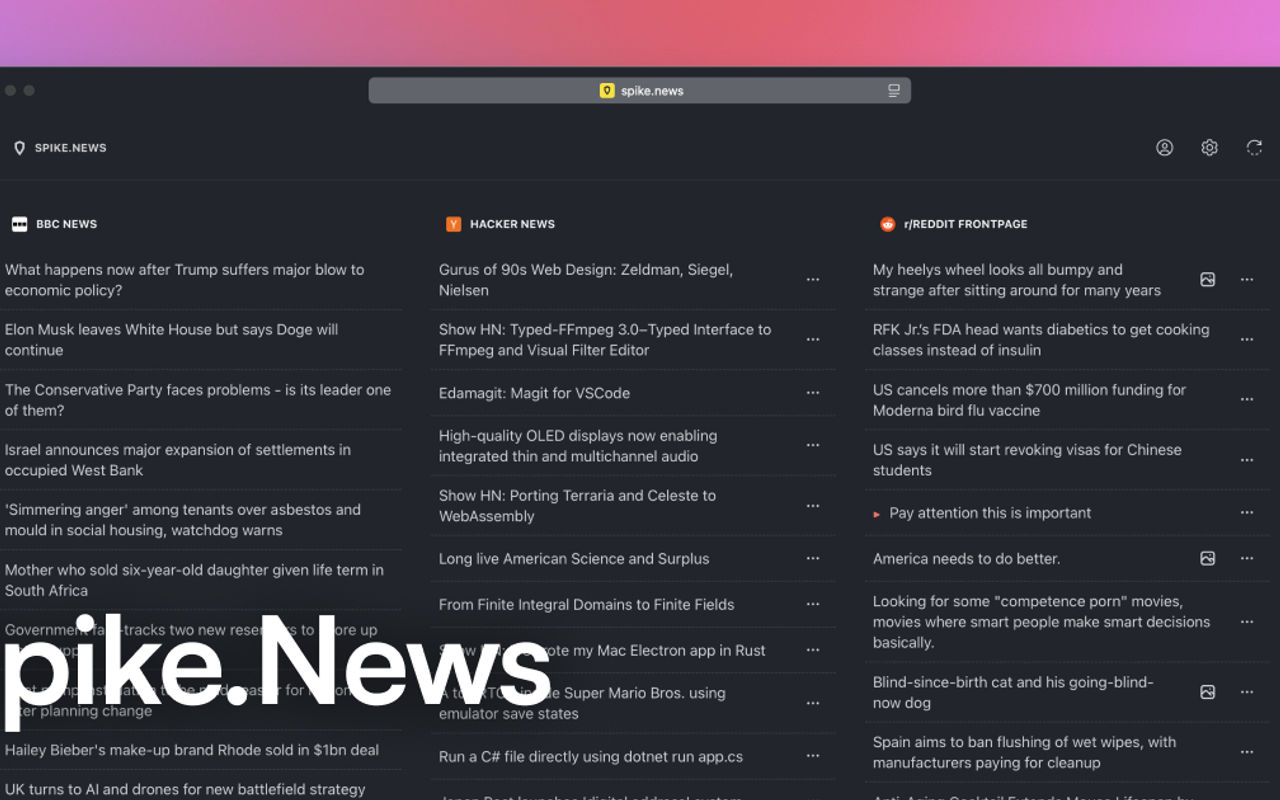Viewport: 1280px width, 800px height.
Task: Open 'US cancels more than $700 million' post
Action: click(x=1029, y=400)
